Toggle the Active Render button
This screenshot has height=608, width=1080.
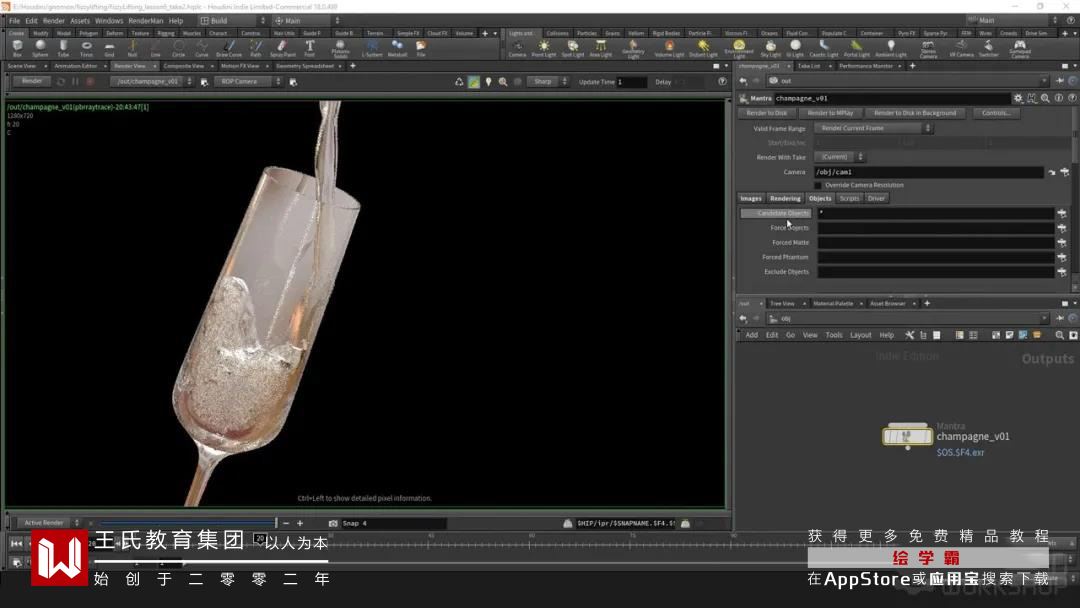click(45, 523)
